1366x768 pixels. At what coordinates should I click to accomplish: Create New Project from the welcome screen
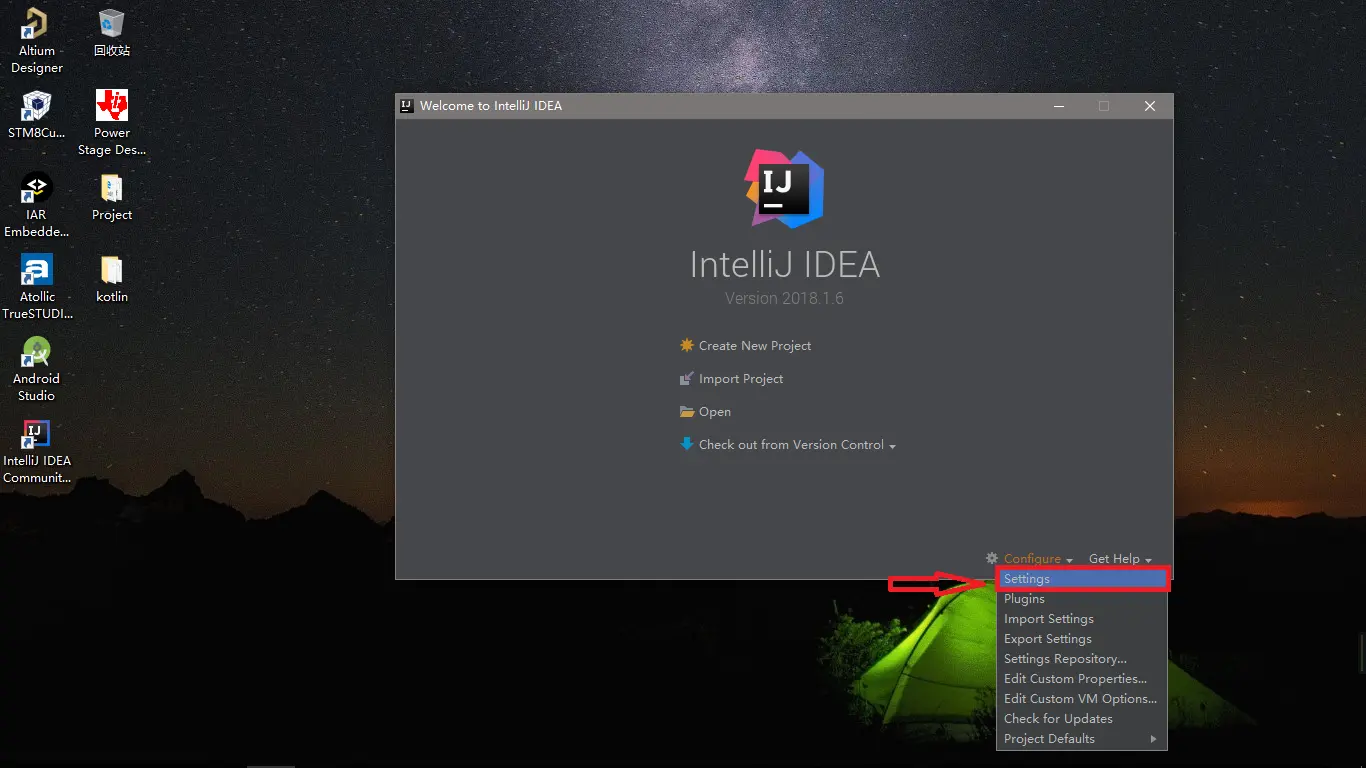[755, 346]
